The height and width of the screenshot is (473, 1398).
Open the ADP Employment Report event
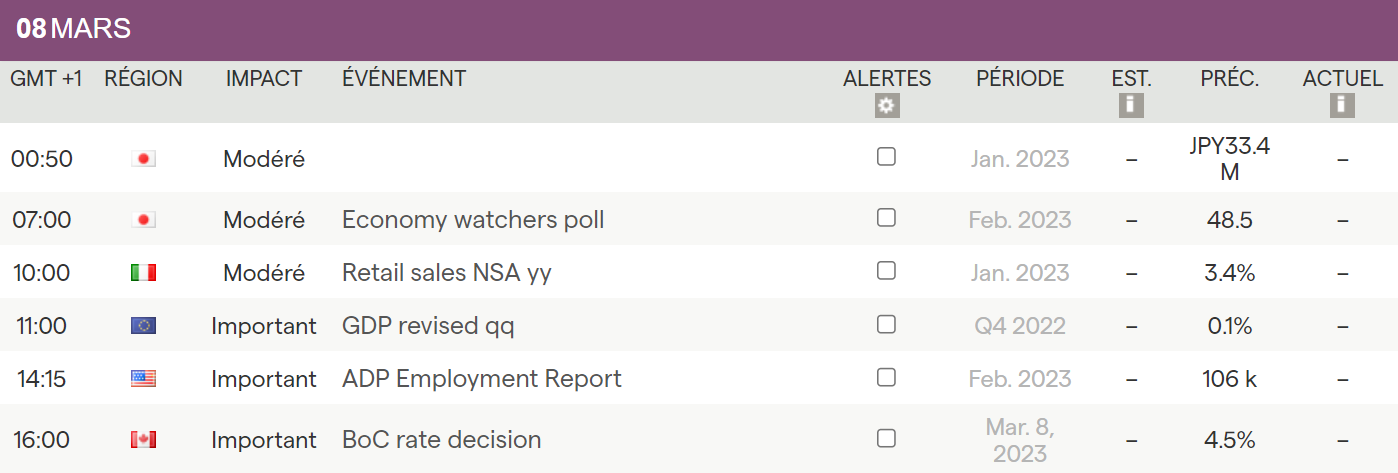click(x=481, y=379)
